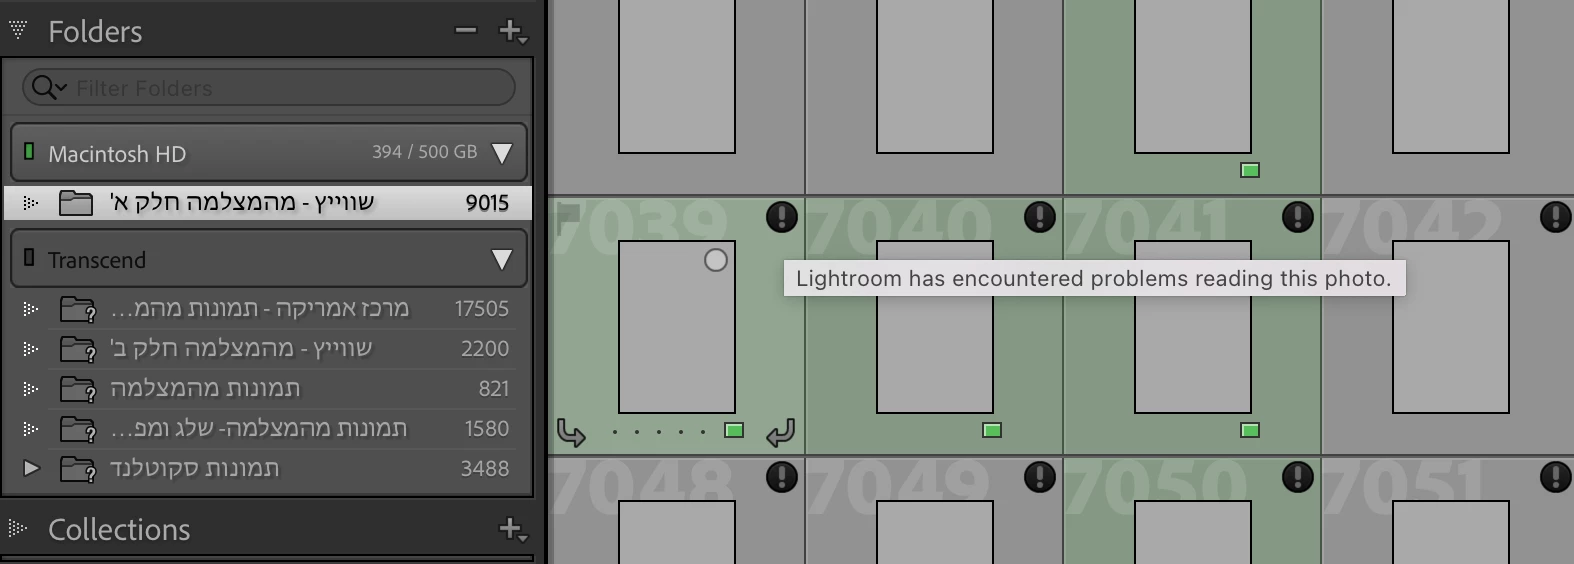Viewport: 1574px width, 564px height.
Task: Select the תמונות מהמצלמה folder with 821 photos
Action: click(267, 388)
